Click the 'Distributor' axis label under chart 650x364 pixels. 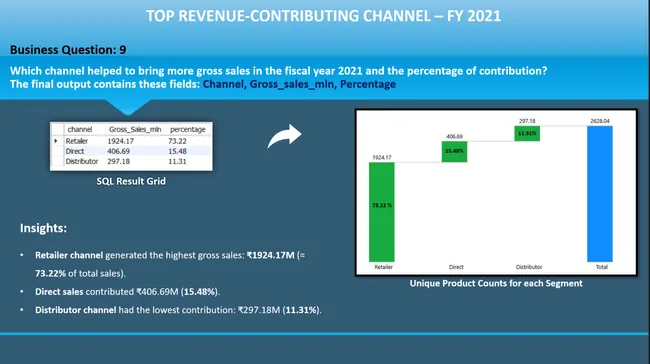[529, 267]
